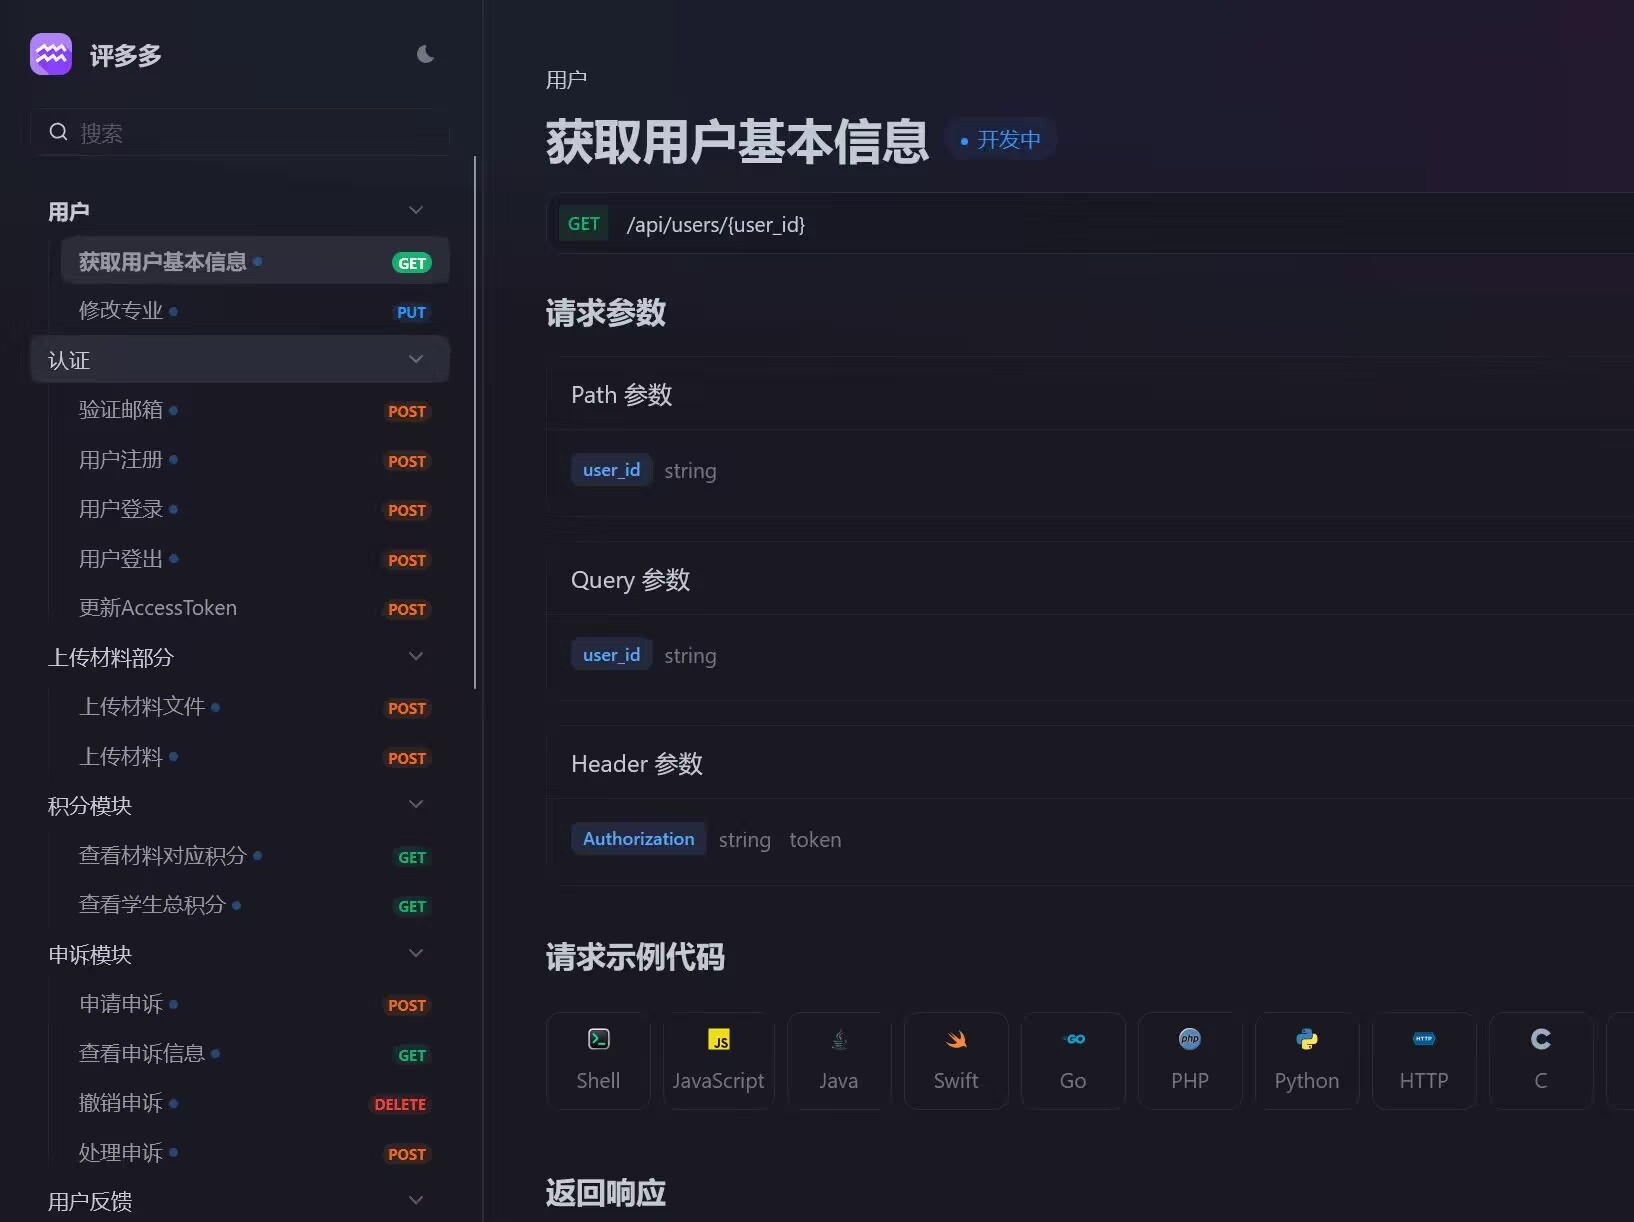The image size is (1634, 1222).
Task: Click the 请求参数 heading
Action: [606, 313]
